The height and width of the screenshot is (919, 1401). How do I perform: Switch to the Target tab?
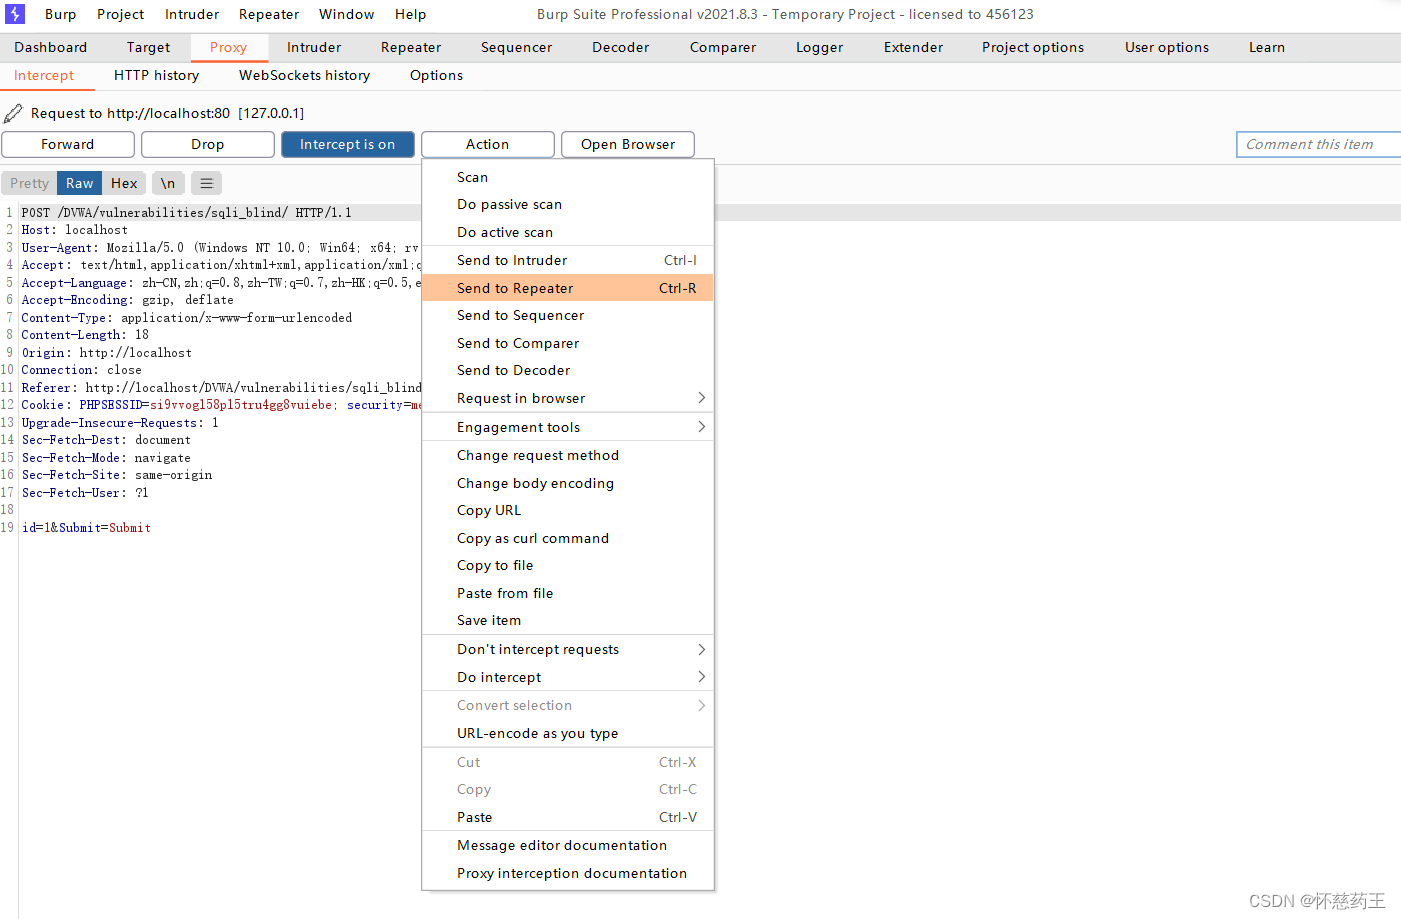tap(148, 47)
